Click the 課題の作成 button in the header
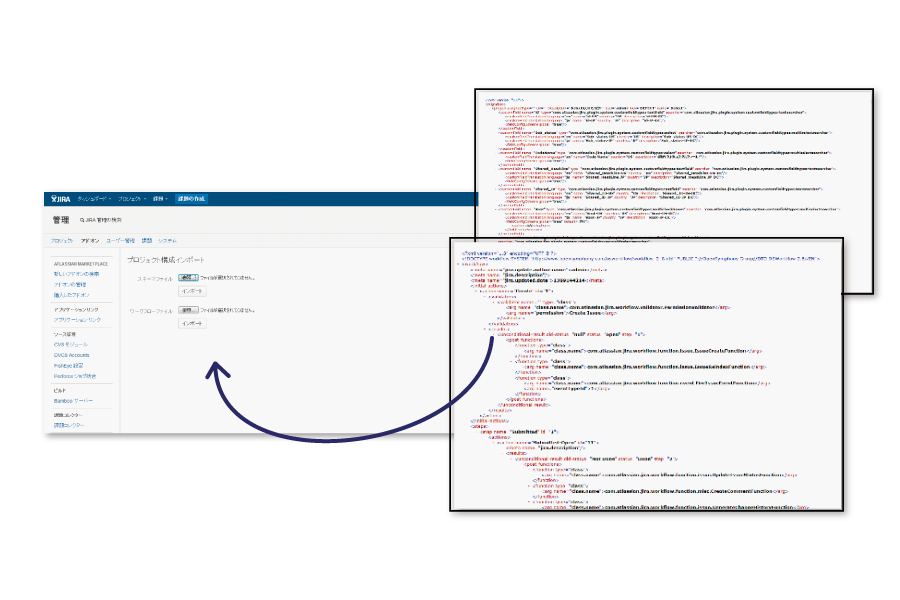The image size is (900, 600). (191, 199)
